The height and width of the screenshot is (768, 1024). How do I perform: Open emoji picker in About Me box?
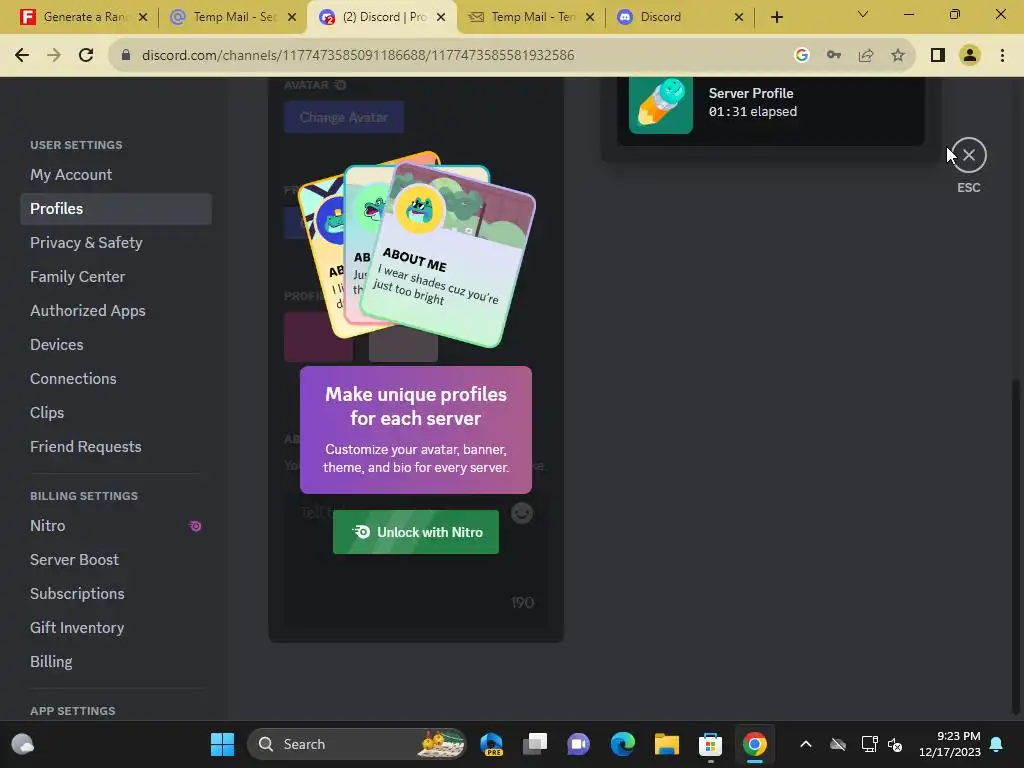tap(521, 513)
